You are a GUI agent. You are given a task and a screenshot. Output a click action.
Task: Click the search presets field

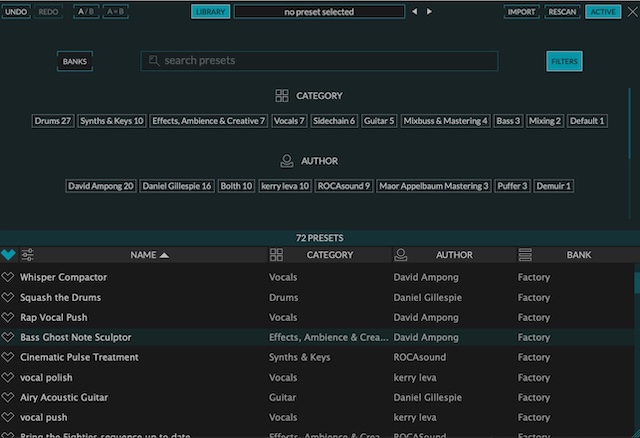320,61
